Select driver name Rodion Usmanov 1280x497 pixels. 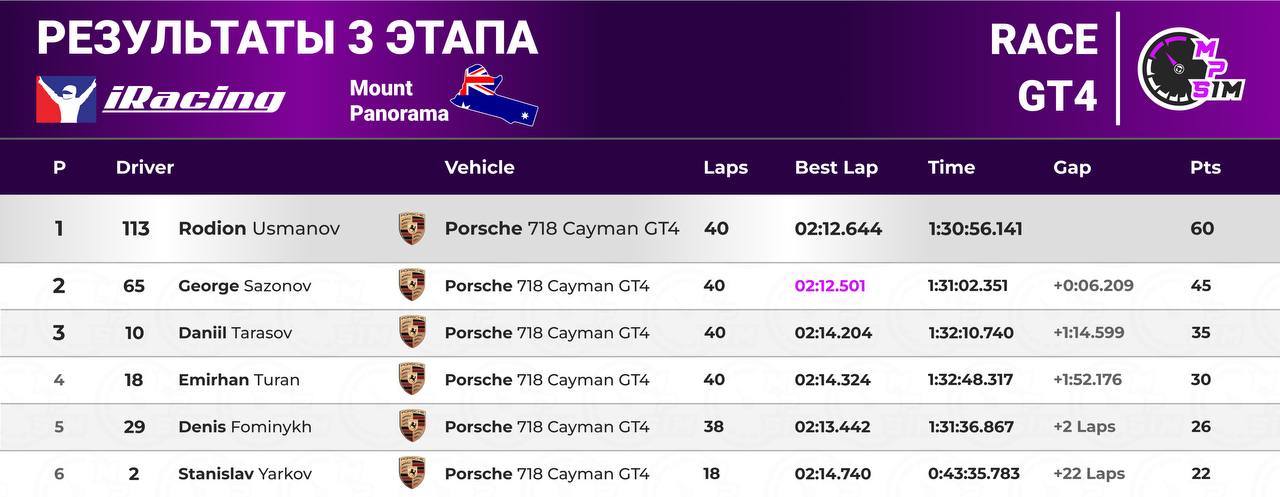tap(259, 228)
